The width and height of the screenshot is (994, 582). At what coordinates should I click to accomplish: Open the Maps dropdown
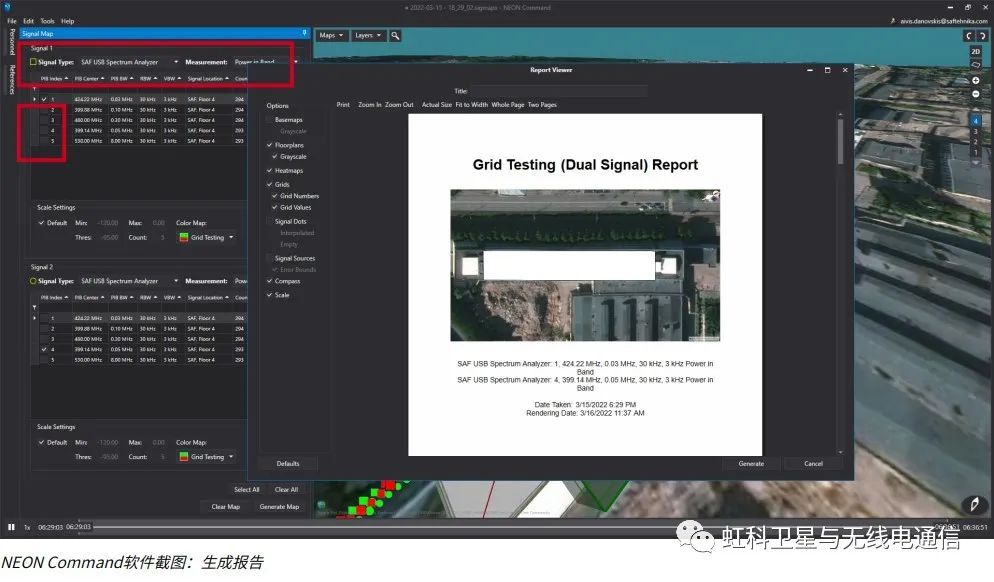331,35
